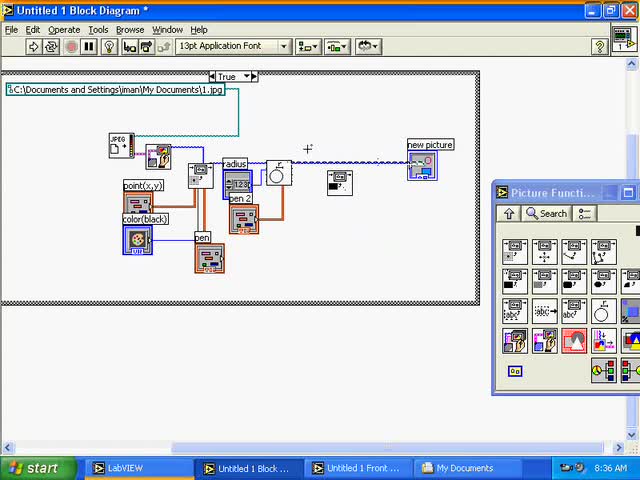Pick the red masked picture icon in palette
The height and width of the screenshot is (480, 640).
click(574, 341)
